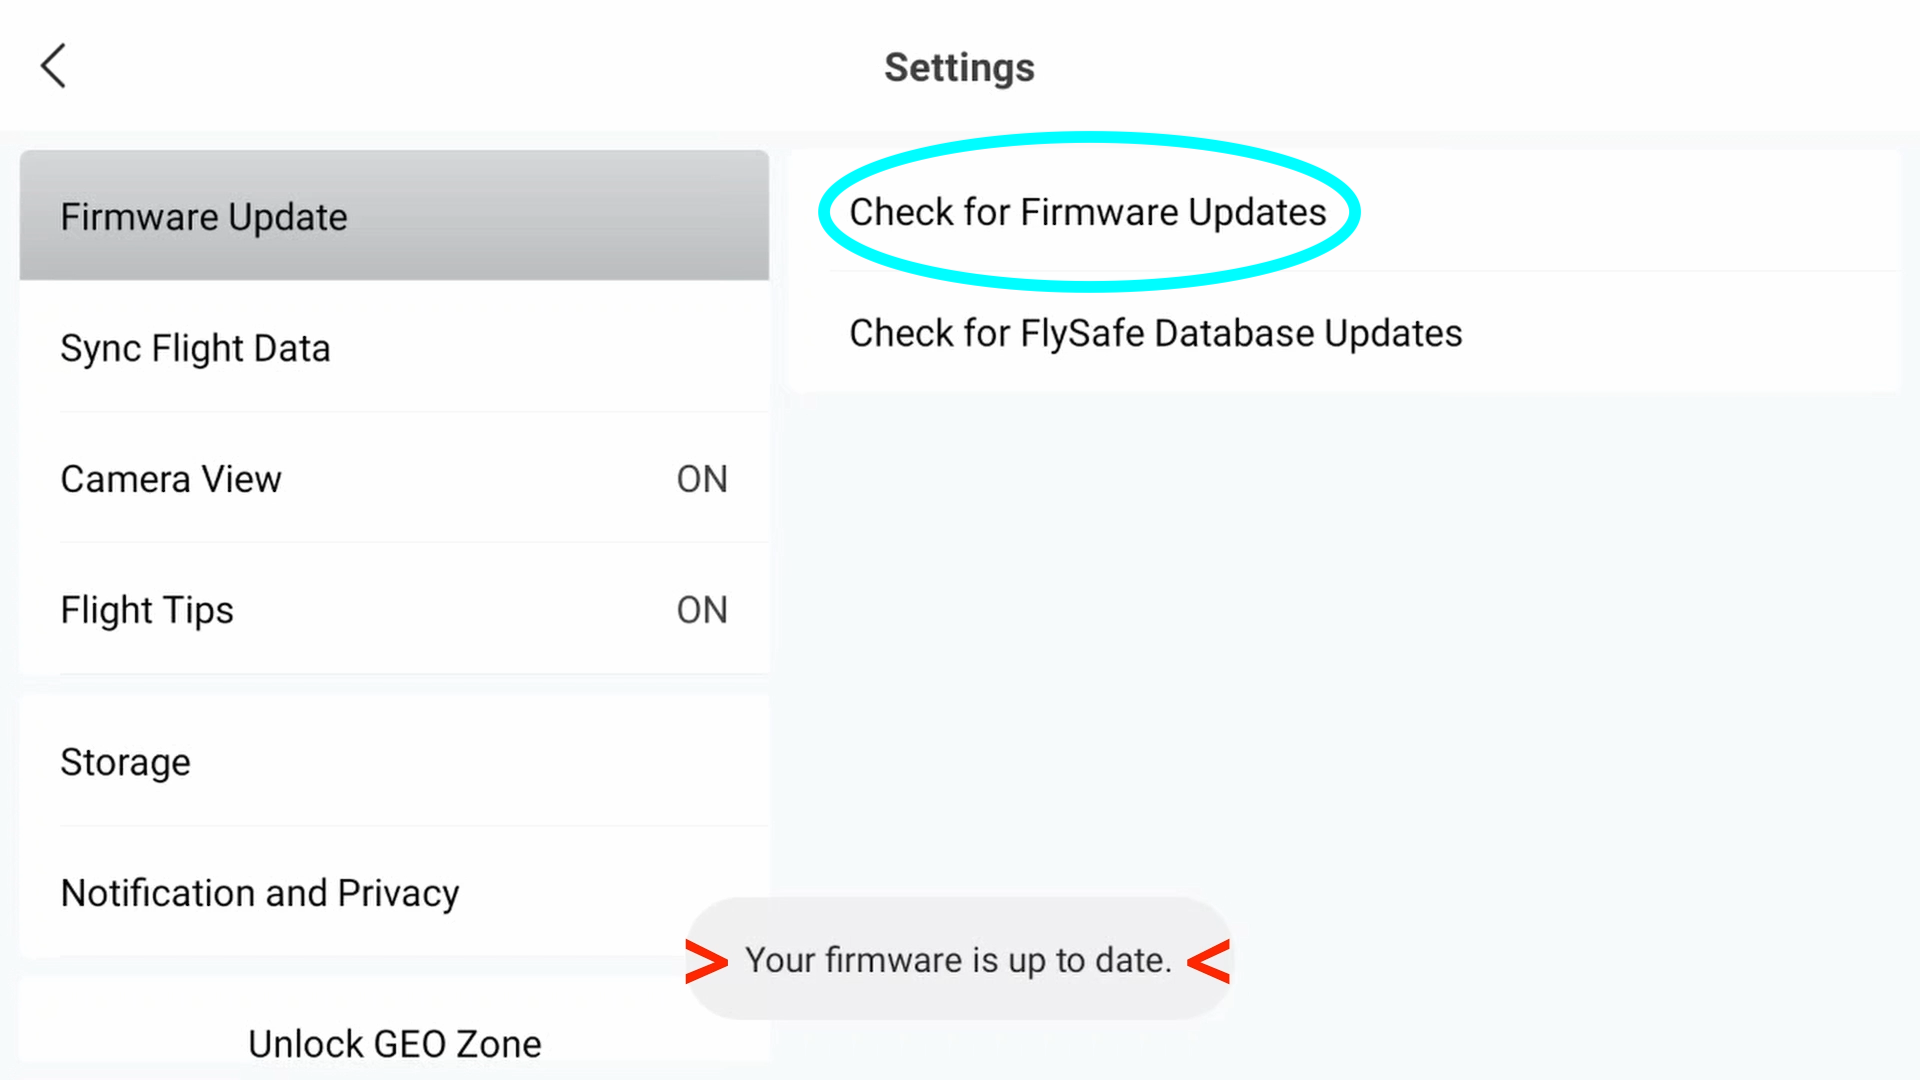Viewport: 1920px width, 1080px height.
Task: Toggle Camera View ON setting
Action: (x=394, y=478)
